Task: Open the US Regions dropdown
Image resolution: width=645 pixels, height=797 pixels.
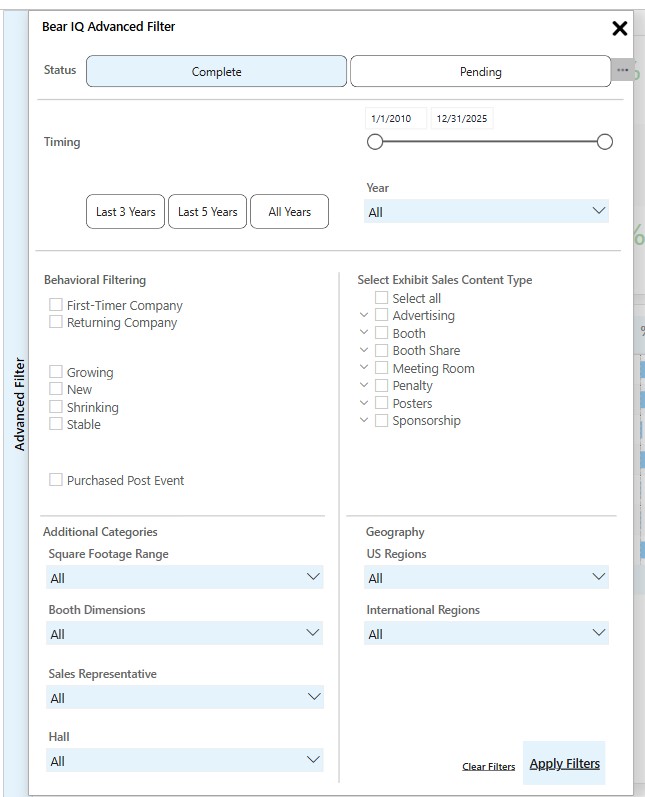Action: point(486,578)
